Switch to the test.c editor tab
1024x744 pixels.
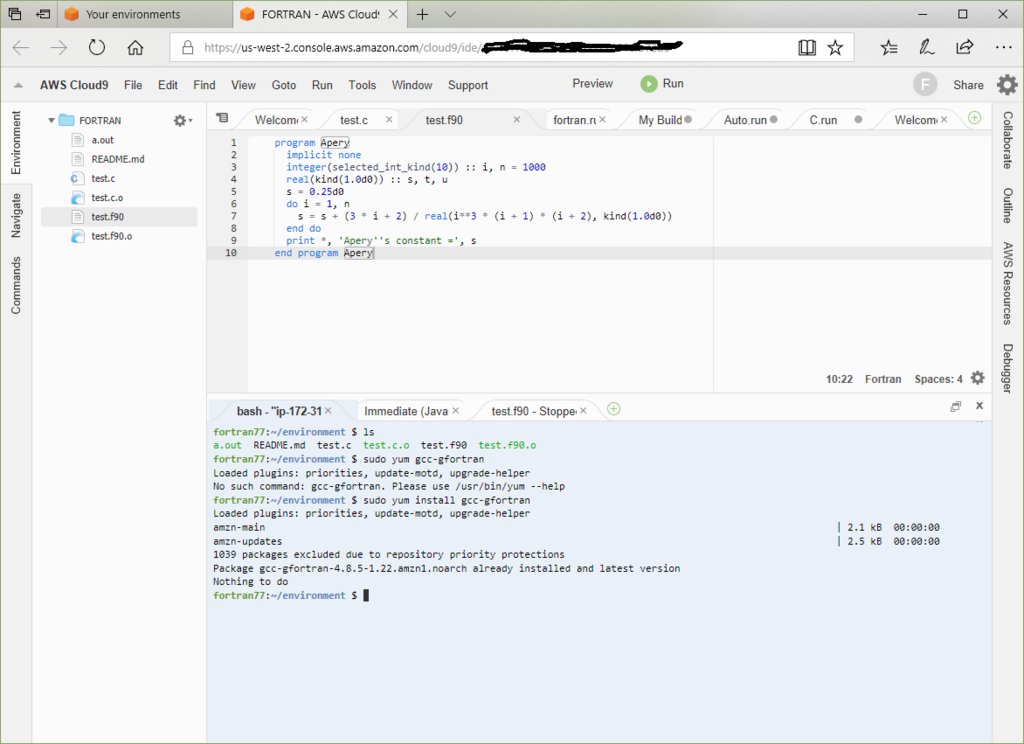click(x=354, y=120)
